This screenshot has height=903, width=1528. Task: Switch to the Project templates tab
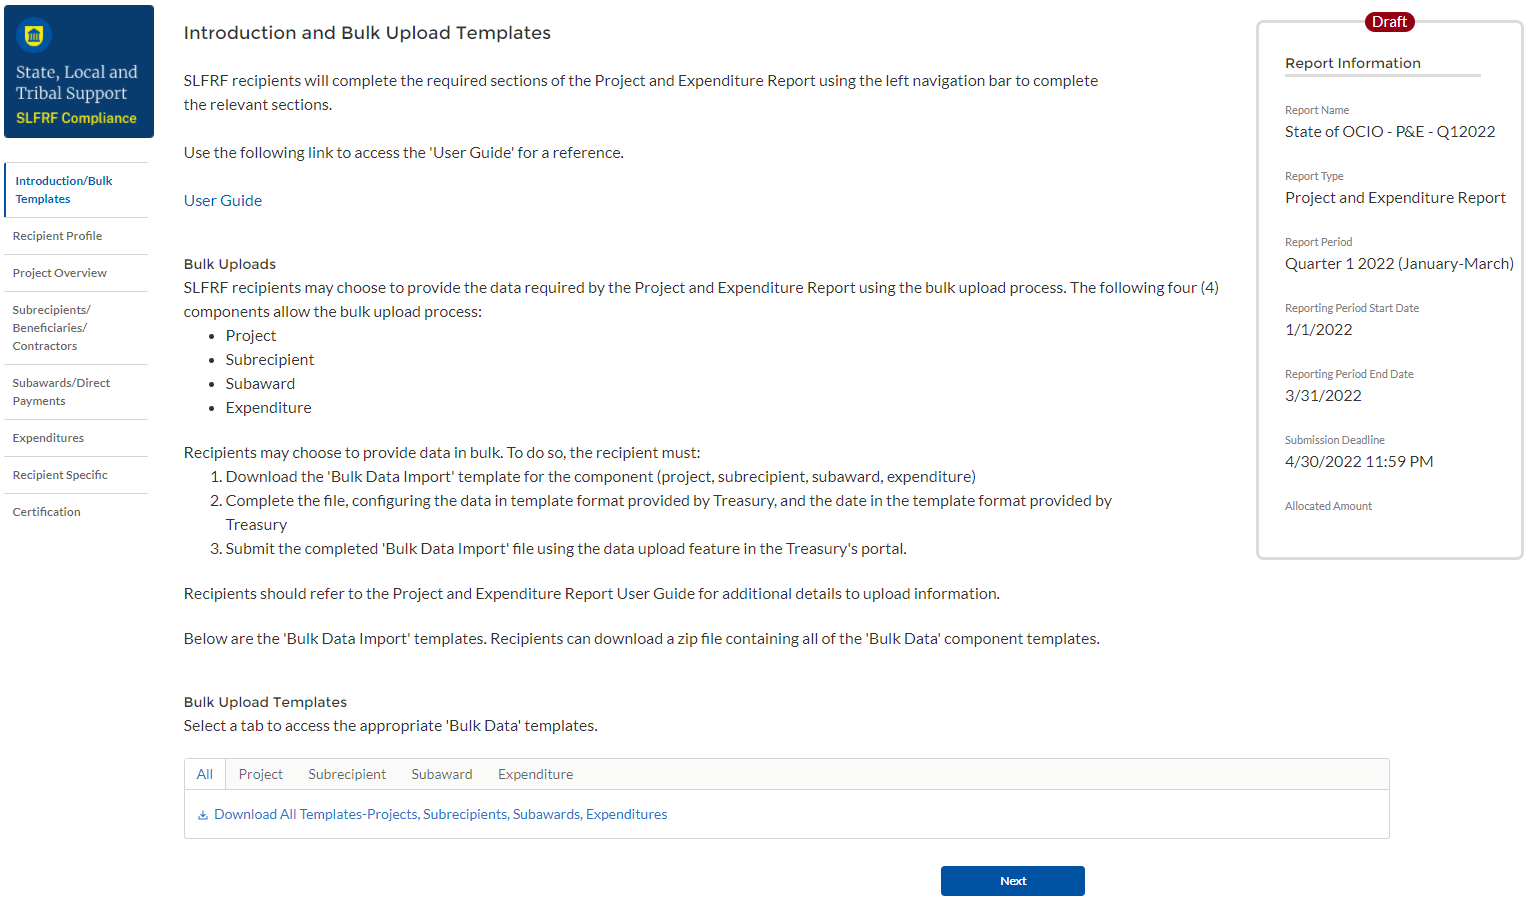point(261,775)
